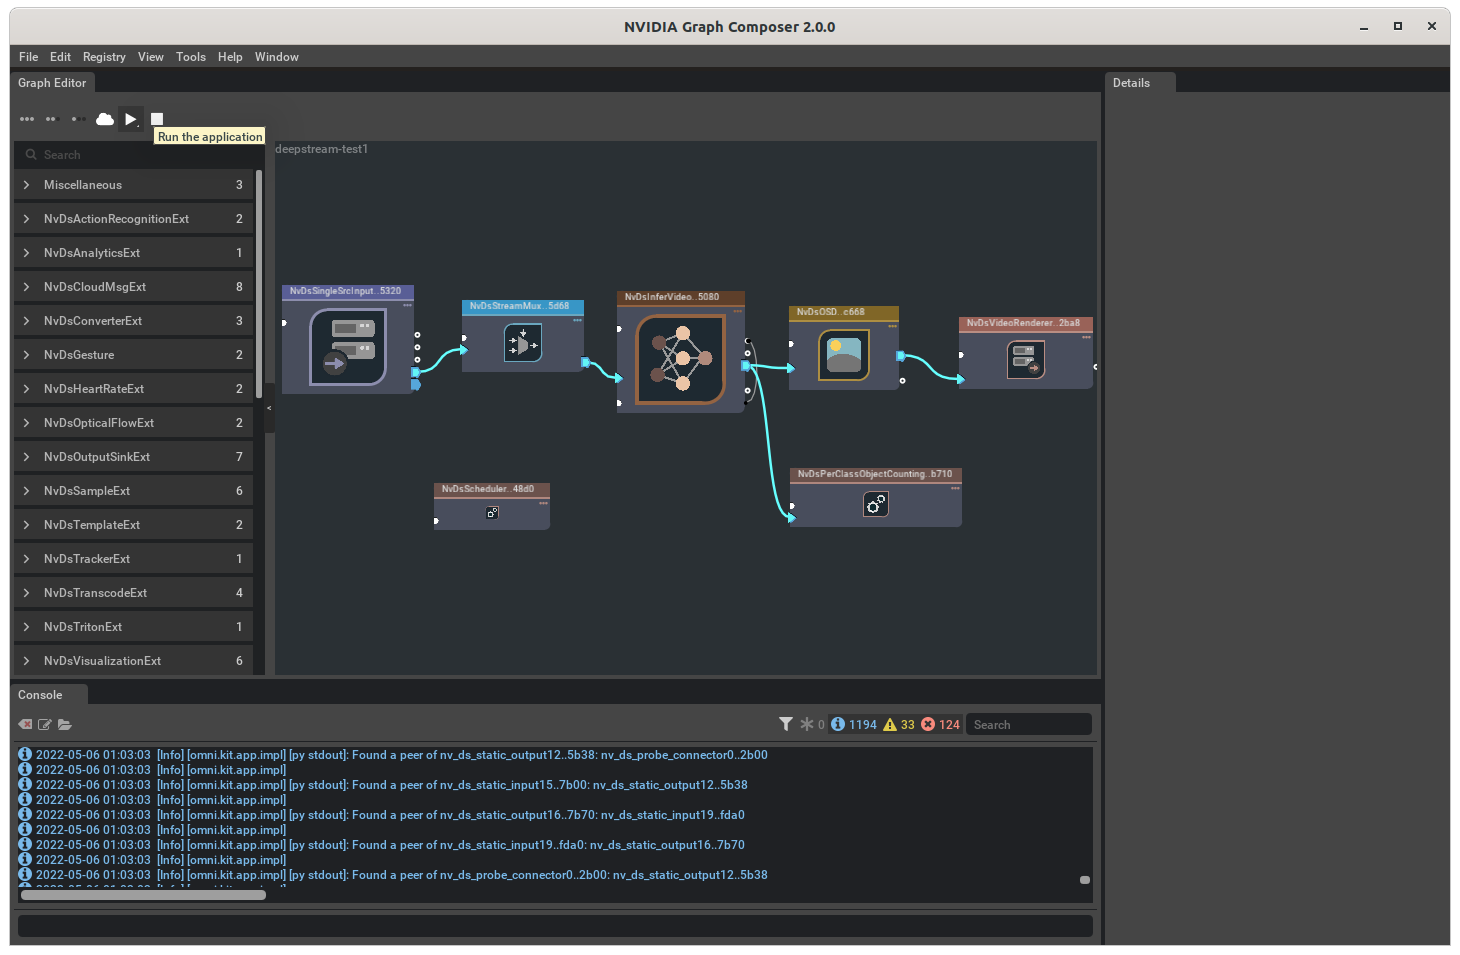Open the console filter funnel icon

(x=785, y=723)
